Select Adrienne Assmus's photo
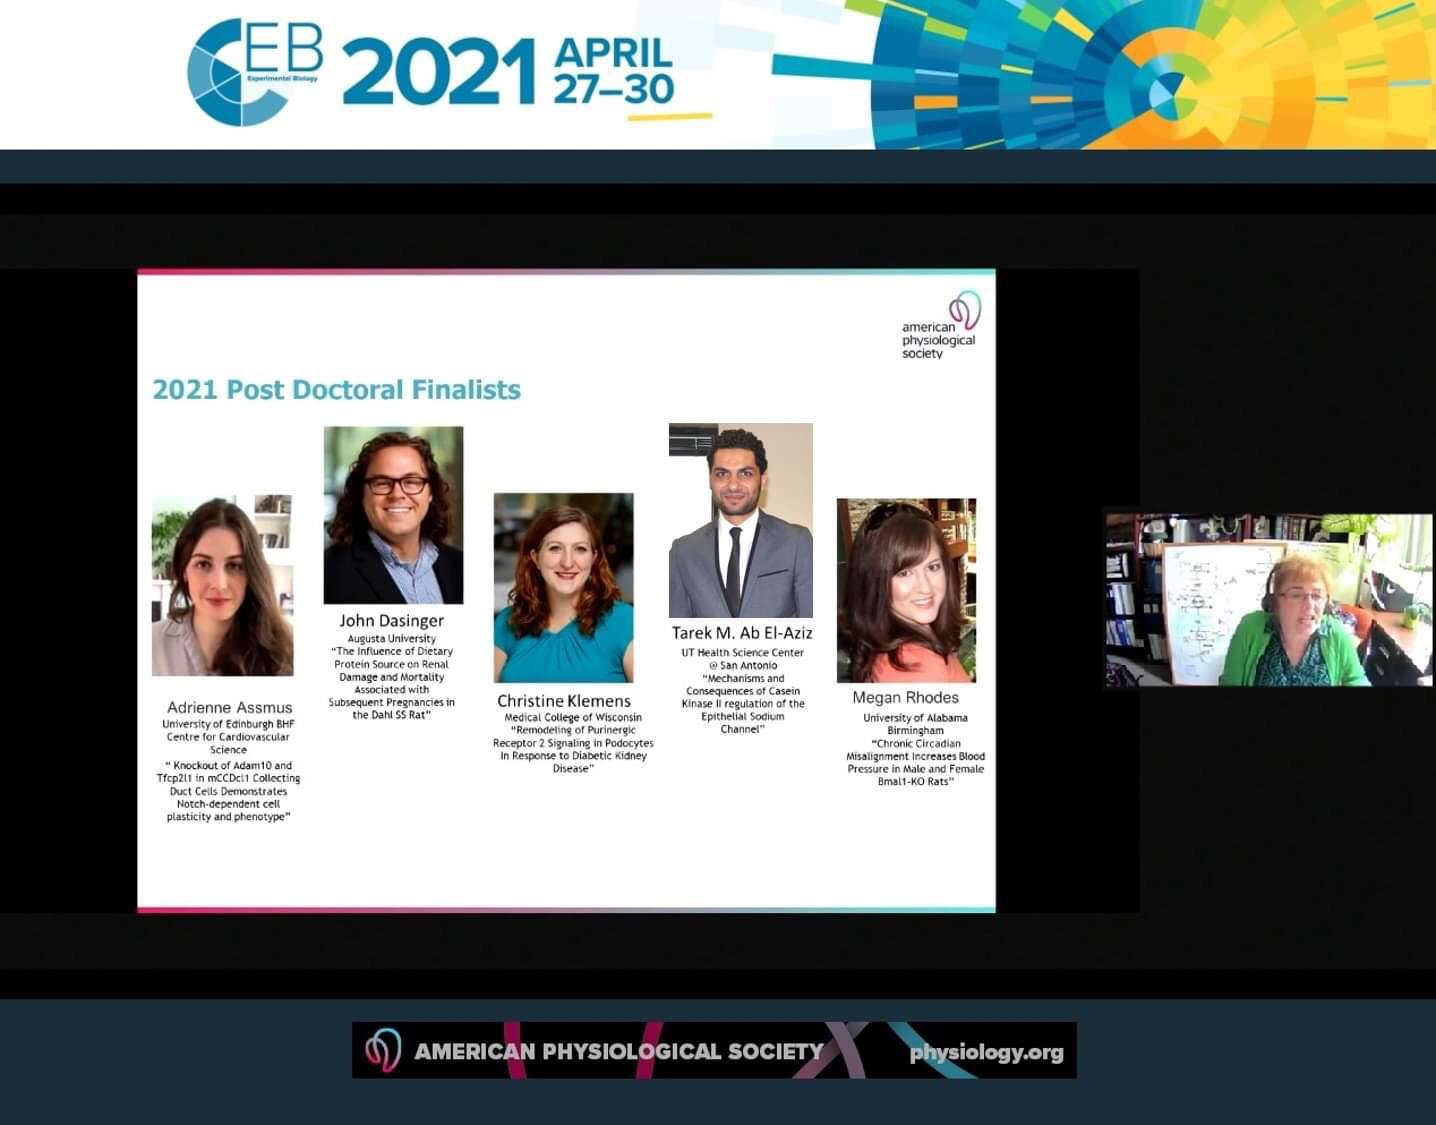This screenshot has height=1125, width=1436. pyautogui.click(x=222, y=586)
